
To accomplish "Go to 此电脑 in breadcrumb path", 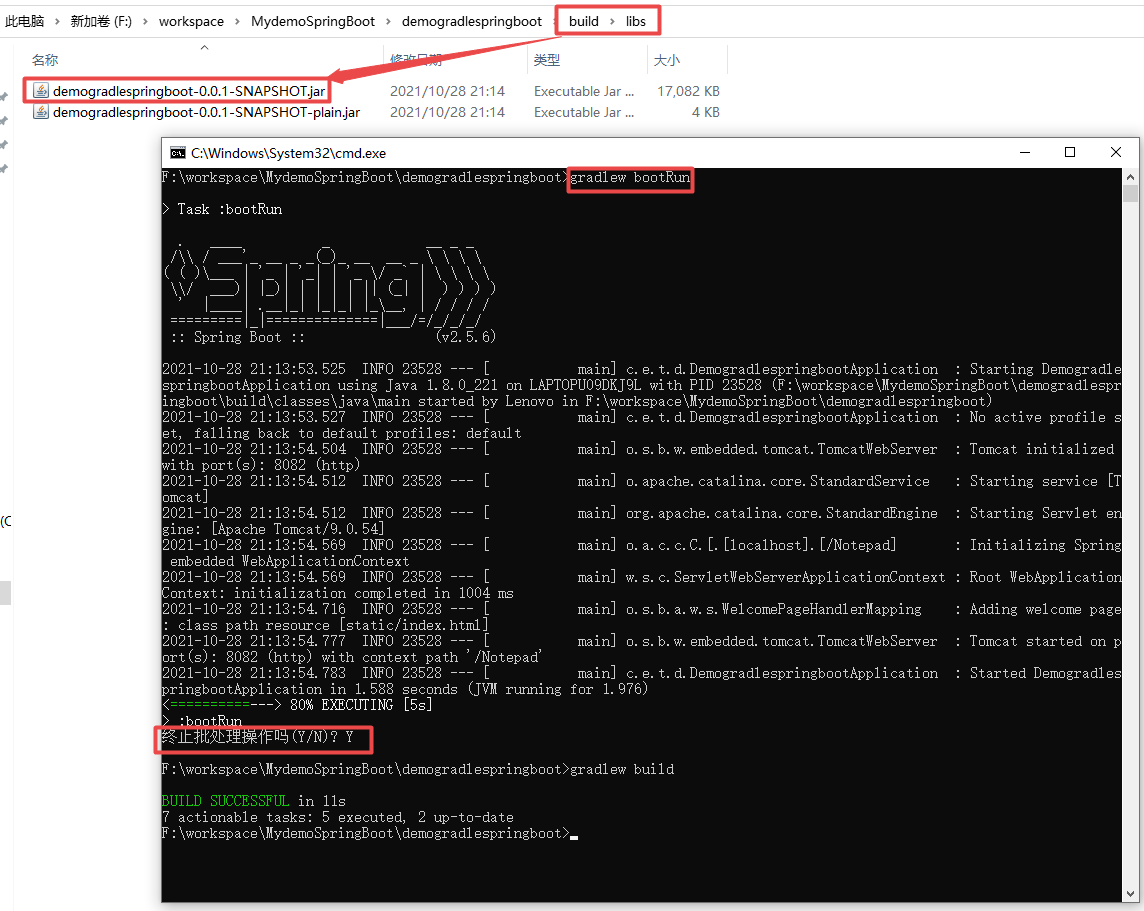I will (24, 21).
